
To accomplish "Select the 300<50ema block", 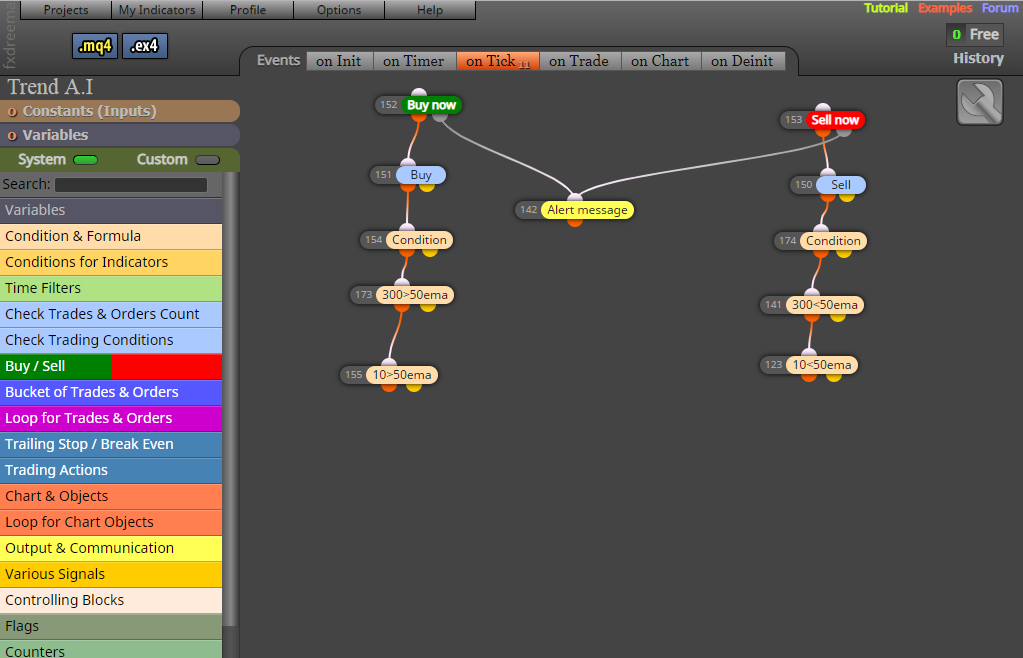I will [x=825, y=305].
